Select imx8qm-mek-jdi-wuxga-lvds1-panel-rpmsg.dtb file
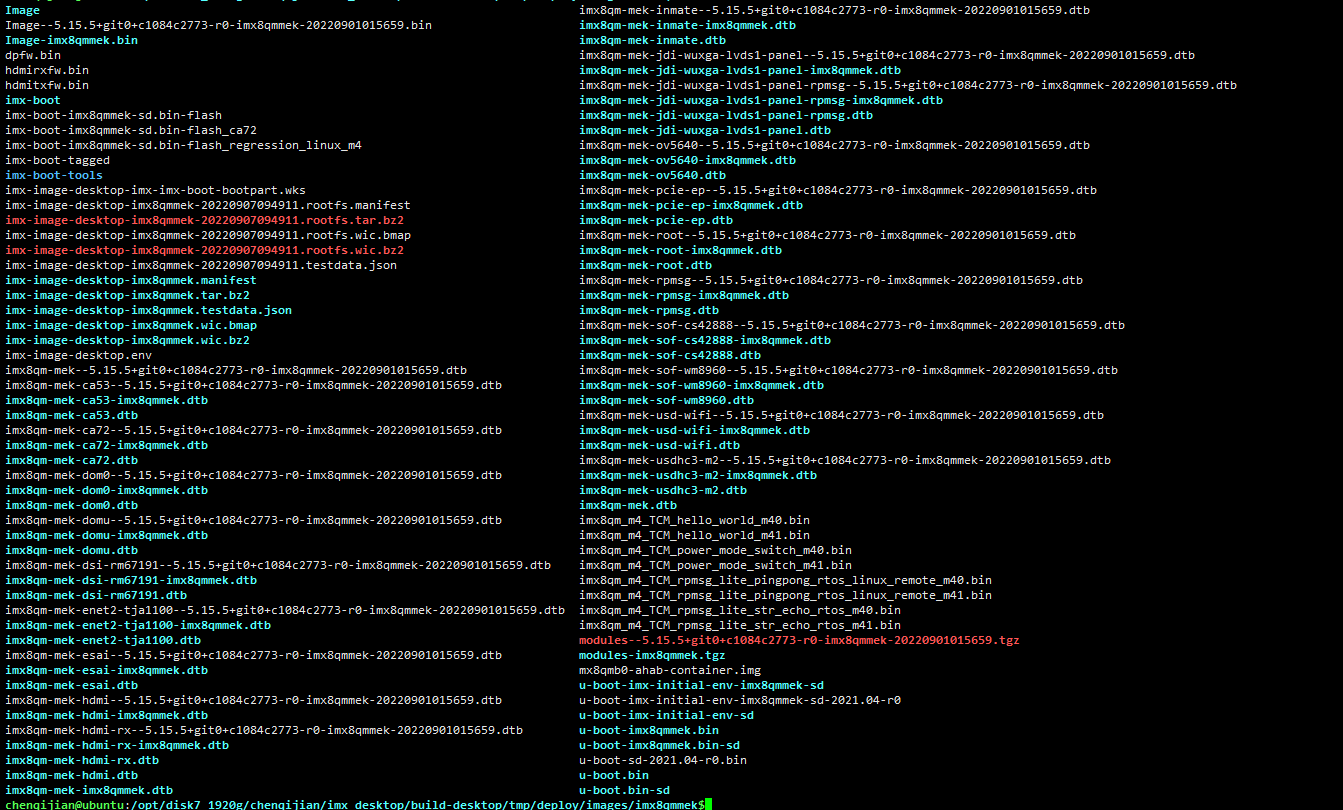 point(726,115)
